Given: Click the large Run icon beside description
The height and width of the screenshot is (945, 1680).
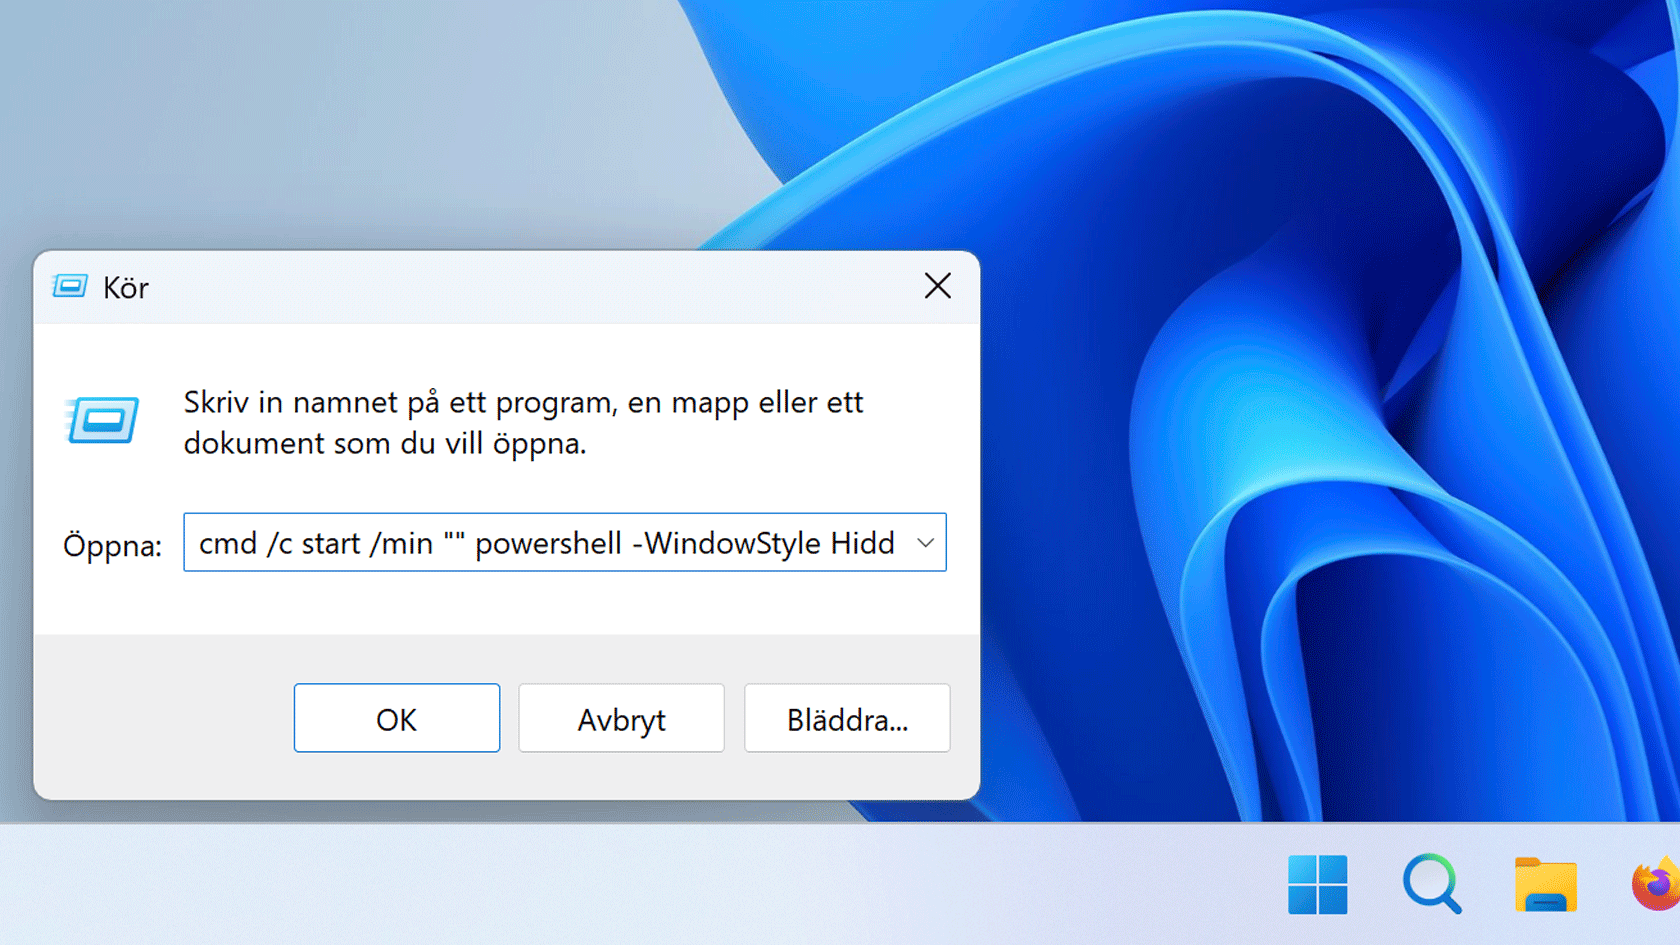Looking at the screenshot, I should click(x=102, y=420).
